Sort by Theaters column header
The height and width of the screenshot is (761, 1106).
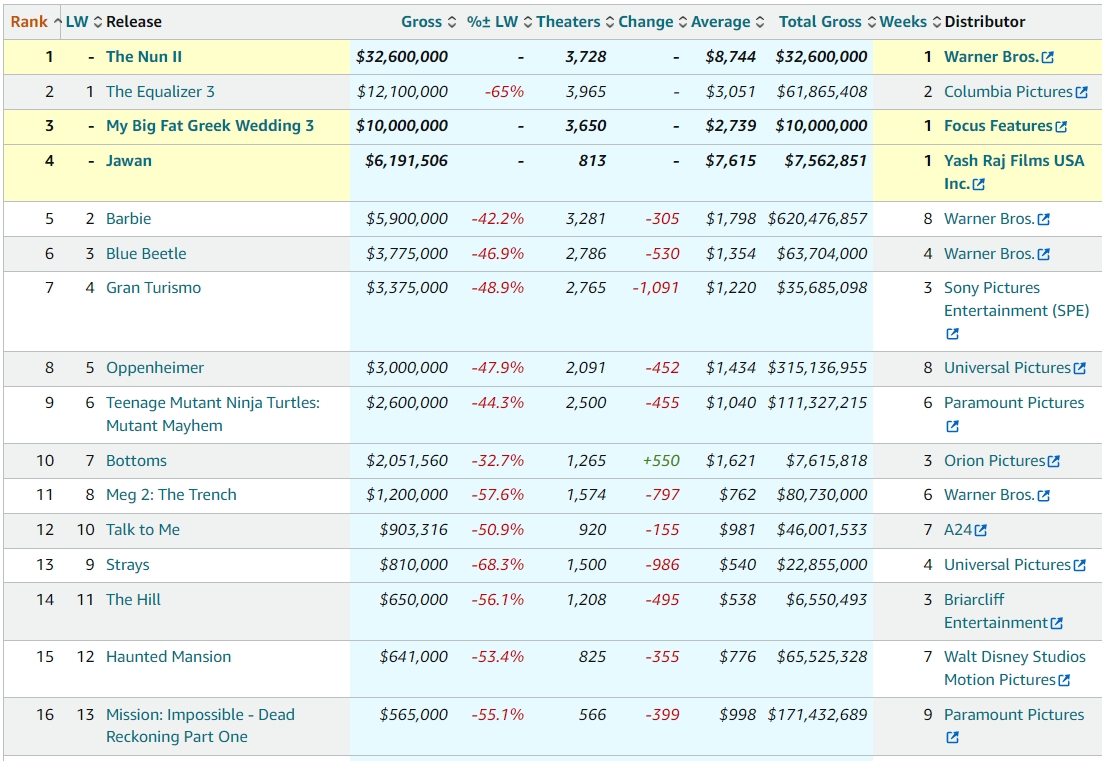click(575, 22)
